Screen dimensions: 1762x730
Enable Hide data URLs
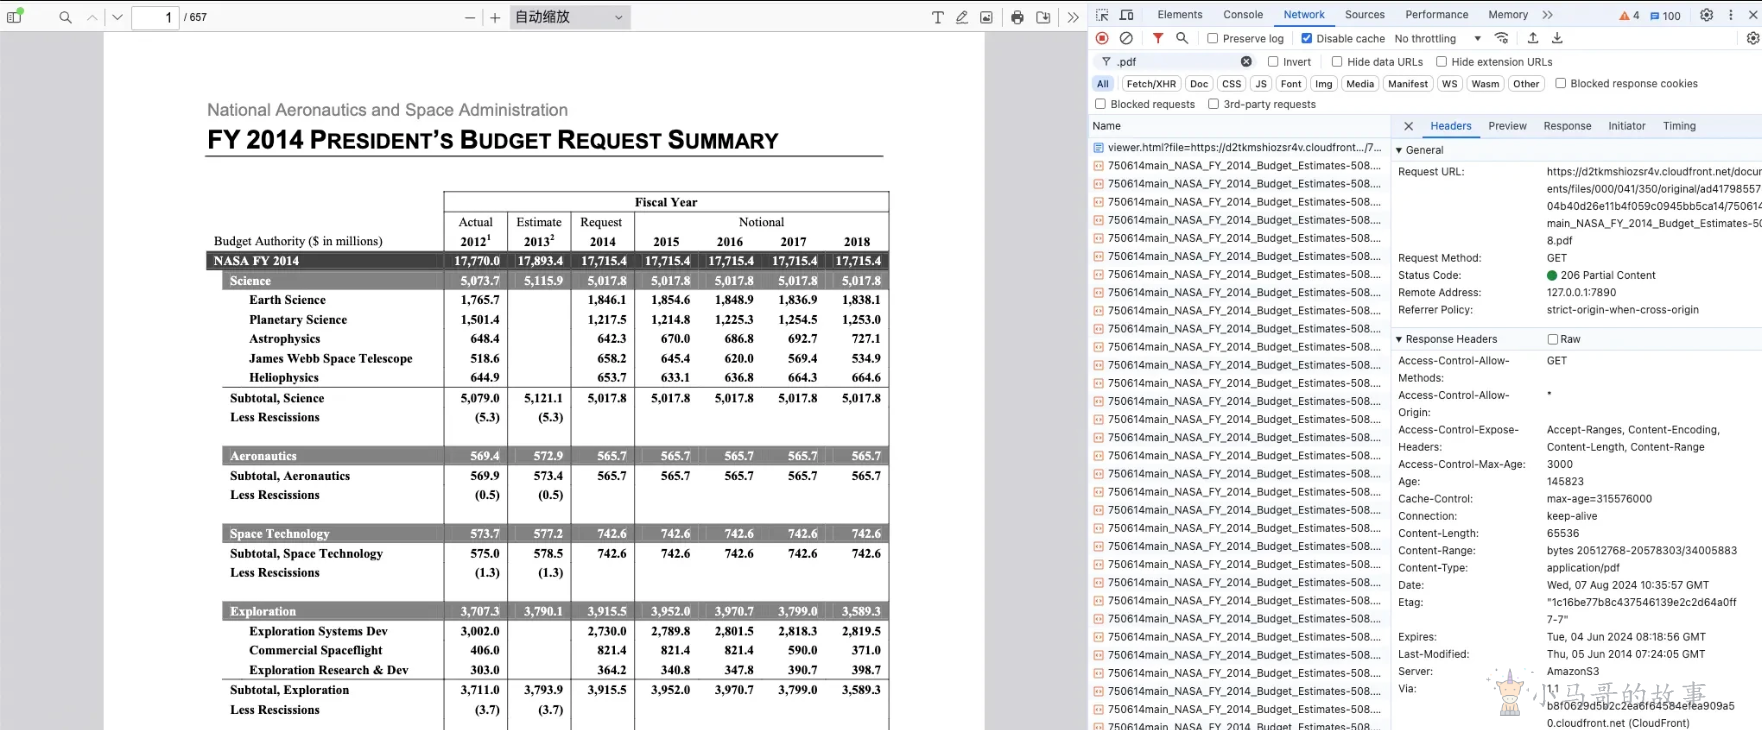(1337, 62)
